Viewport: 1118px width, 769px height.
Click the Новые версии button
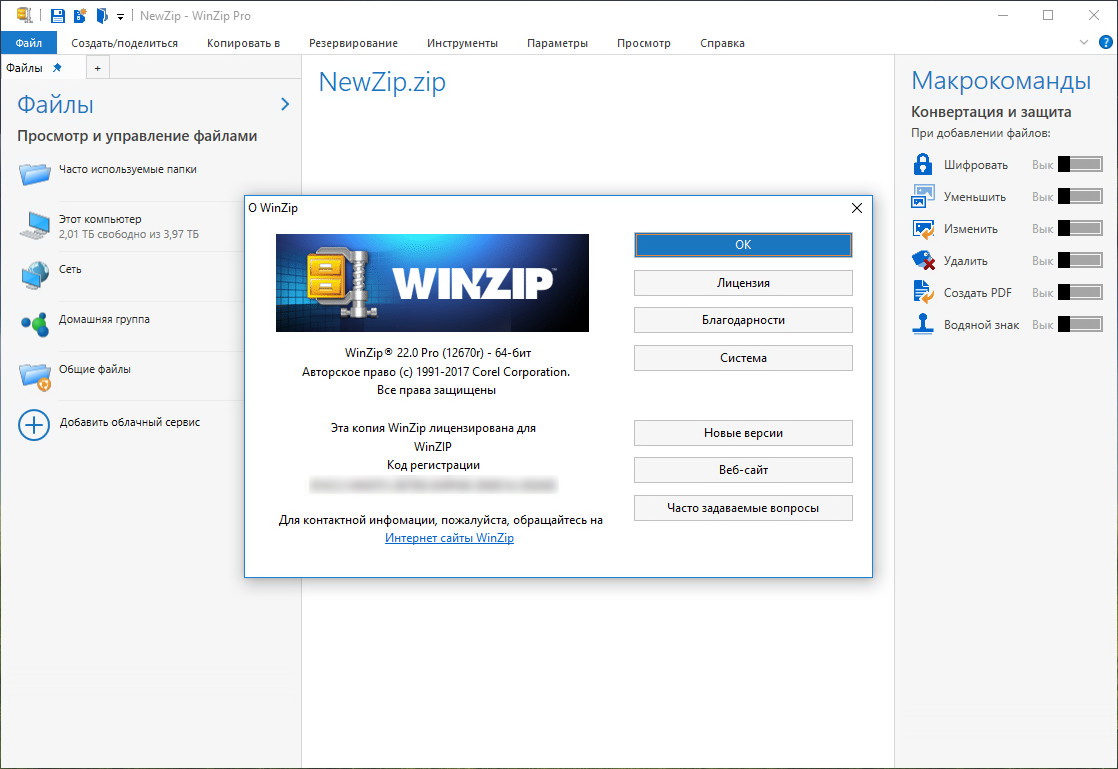(x=743, y=433)
